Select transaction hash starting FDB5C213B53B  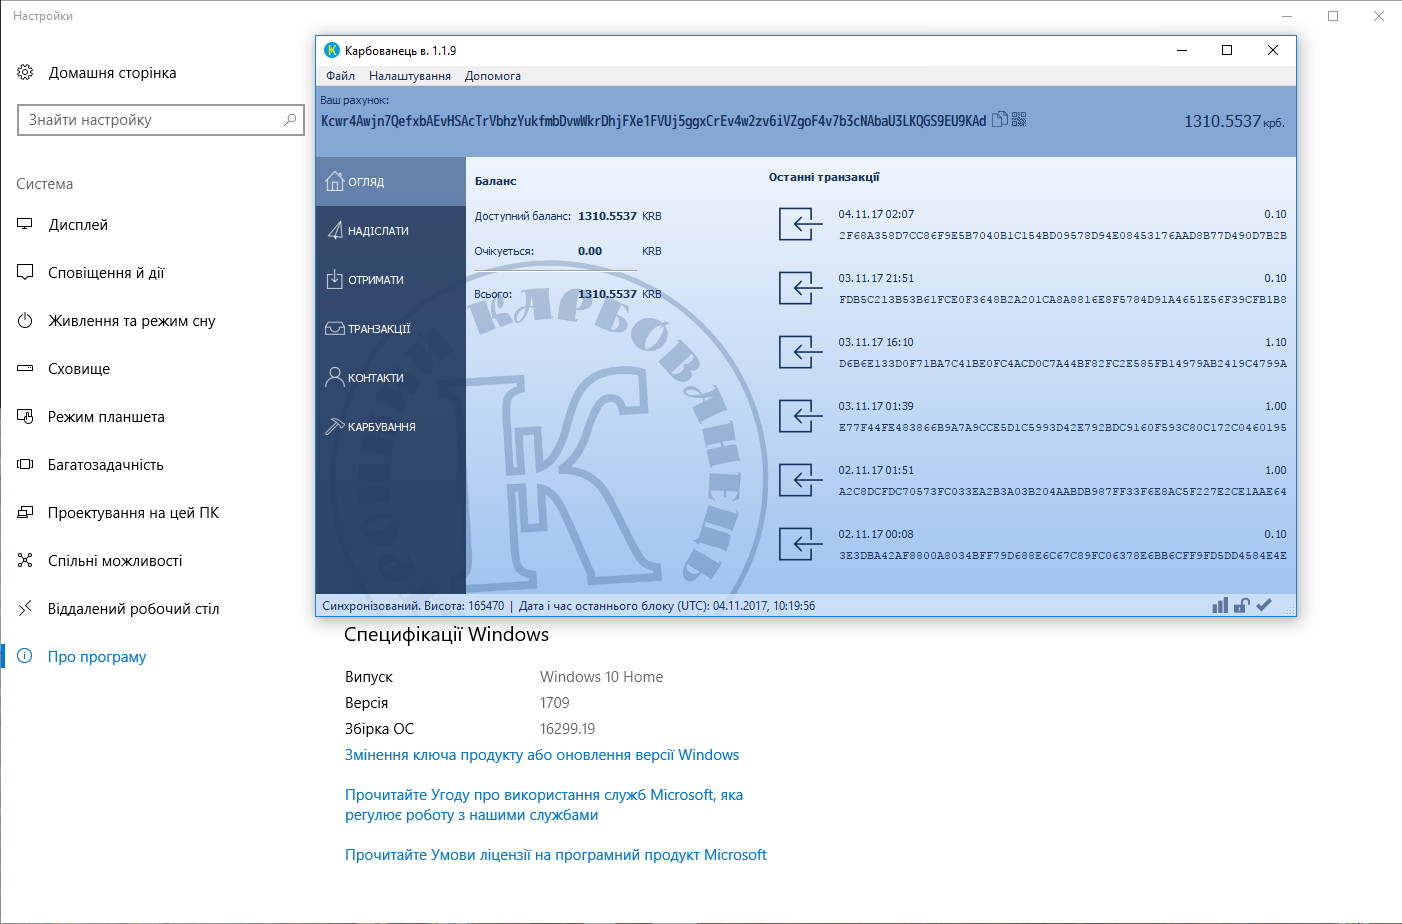[1063, 300]
